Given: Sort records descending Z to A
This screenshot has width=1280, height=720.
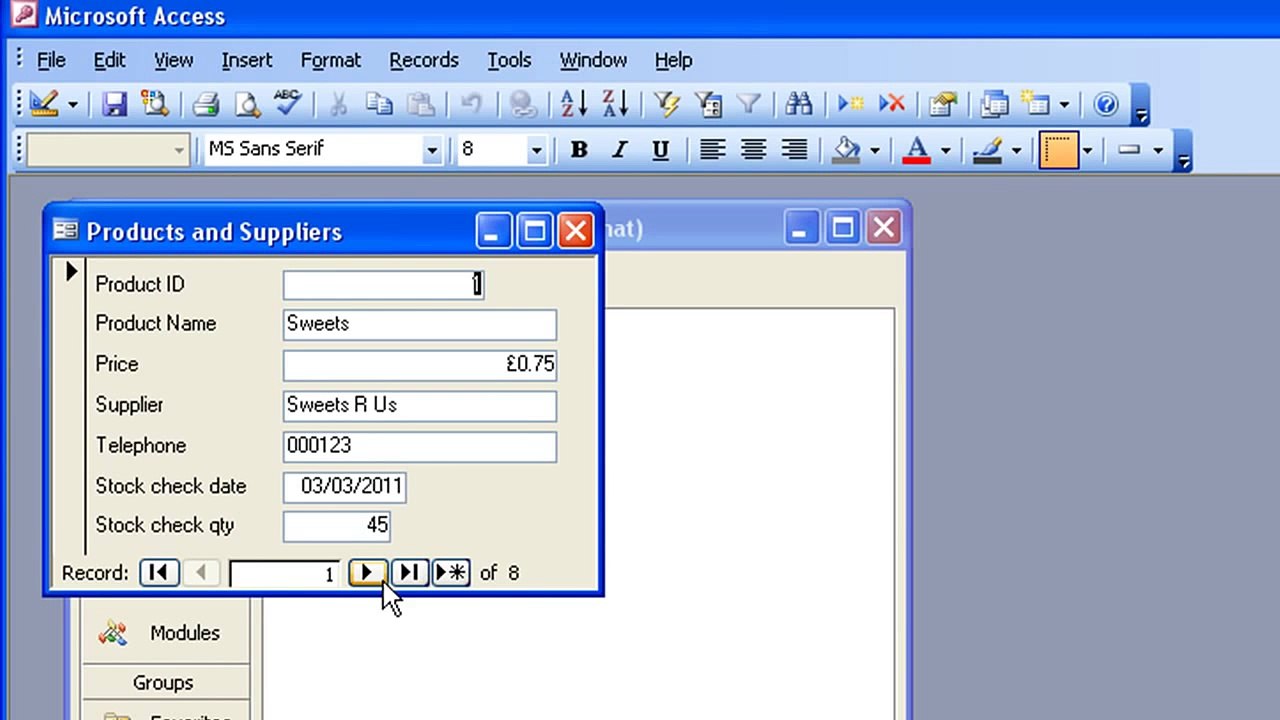Looking at the screenshot, I should [x=614, y=104].
